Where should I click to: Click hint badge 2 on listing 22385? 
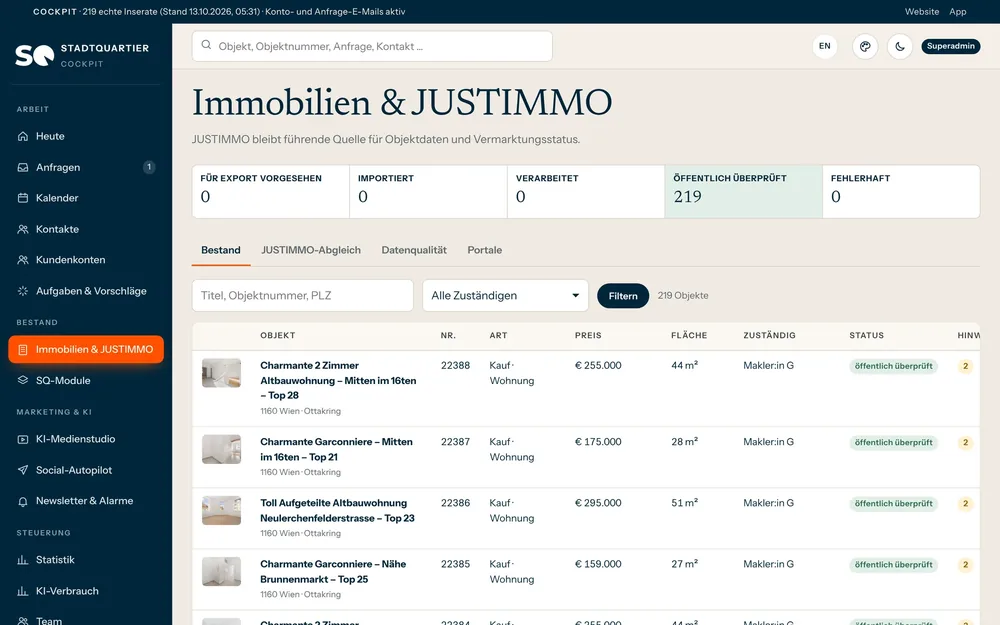966,565
